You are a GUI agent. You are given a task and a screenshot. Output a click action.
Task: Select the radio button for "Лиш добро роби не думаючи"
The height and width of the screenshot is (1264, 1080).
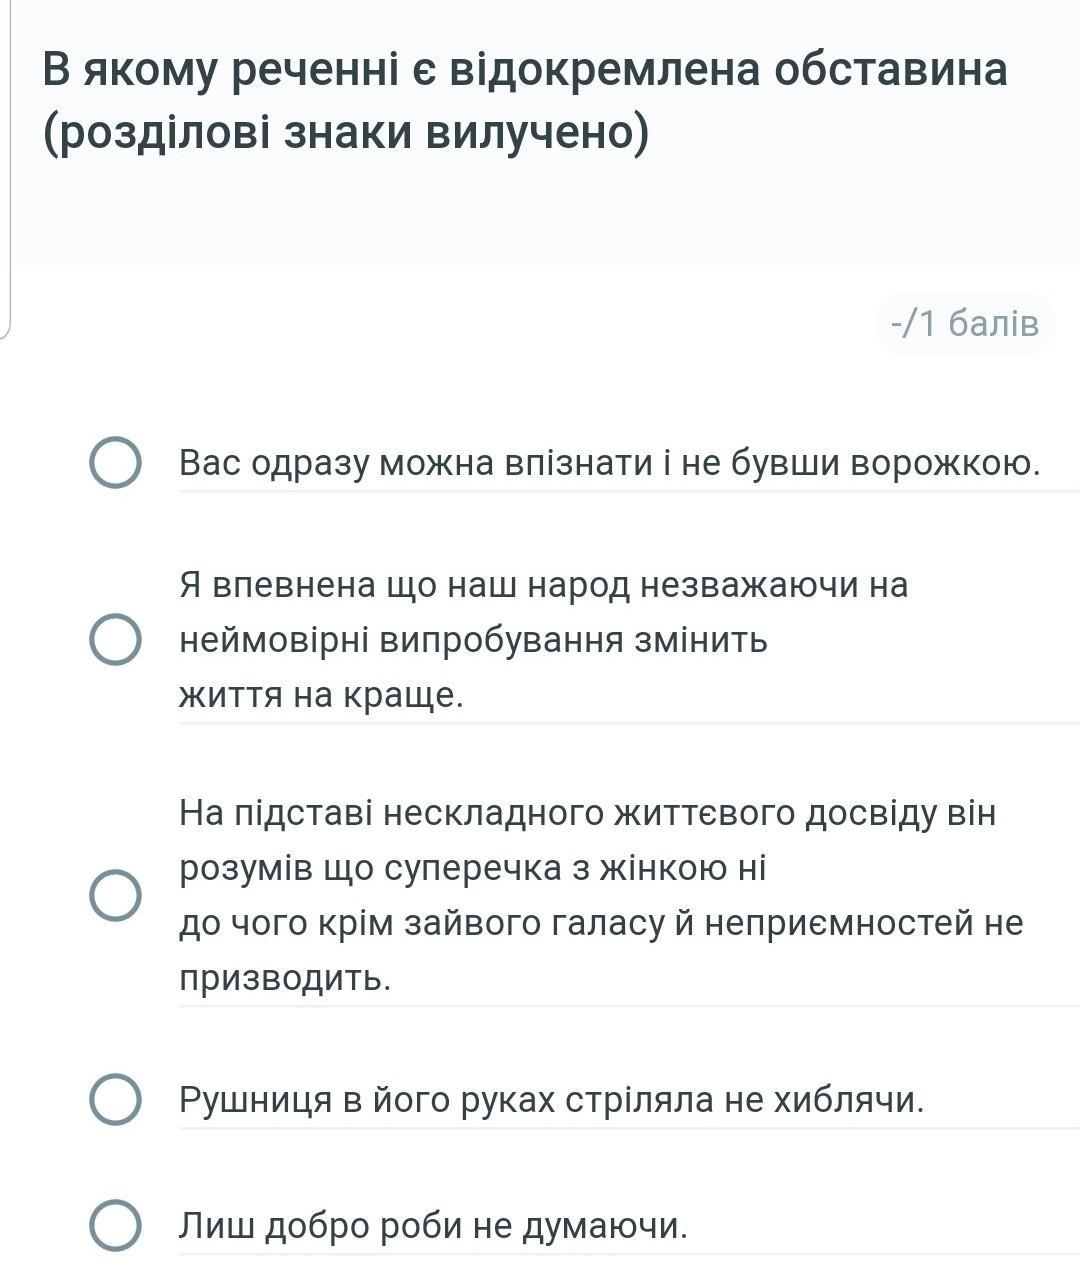(x=115, y=1225)
